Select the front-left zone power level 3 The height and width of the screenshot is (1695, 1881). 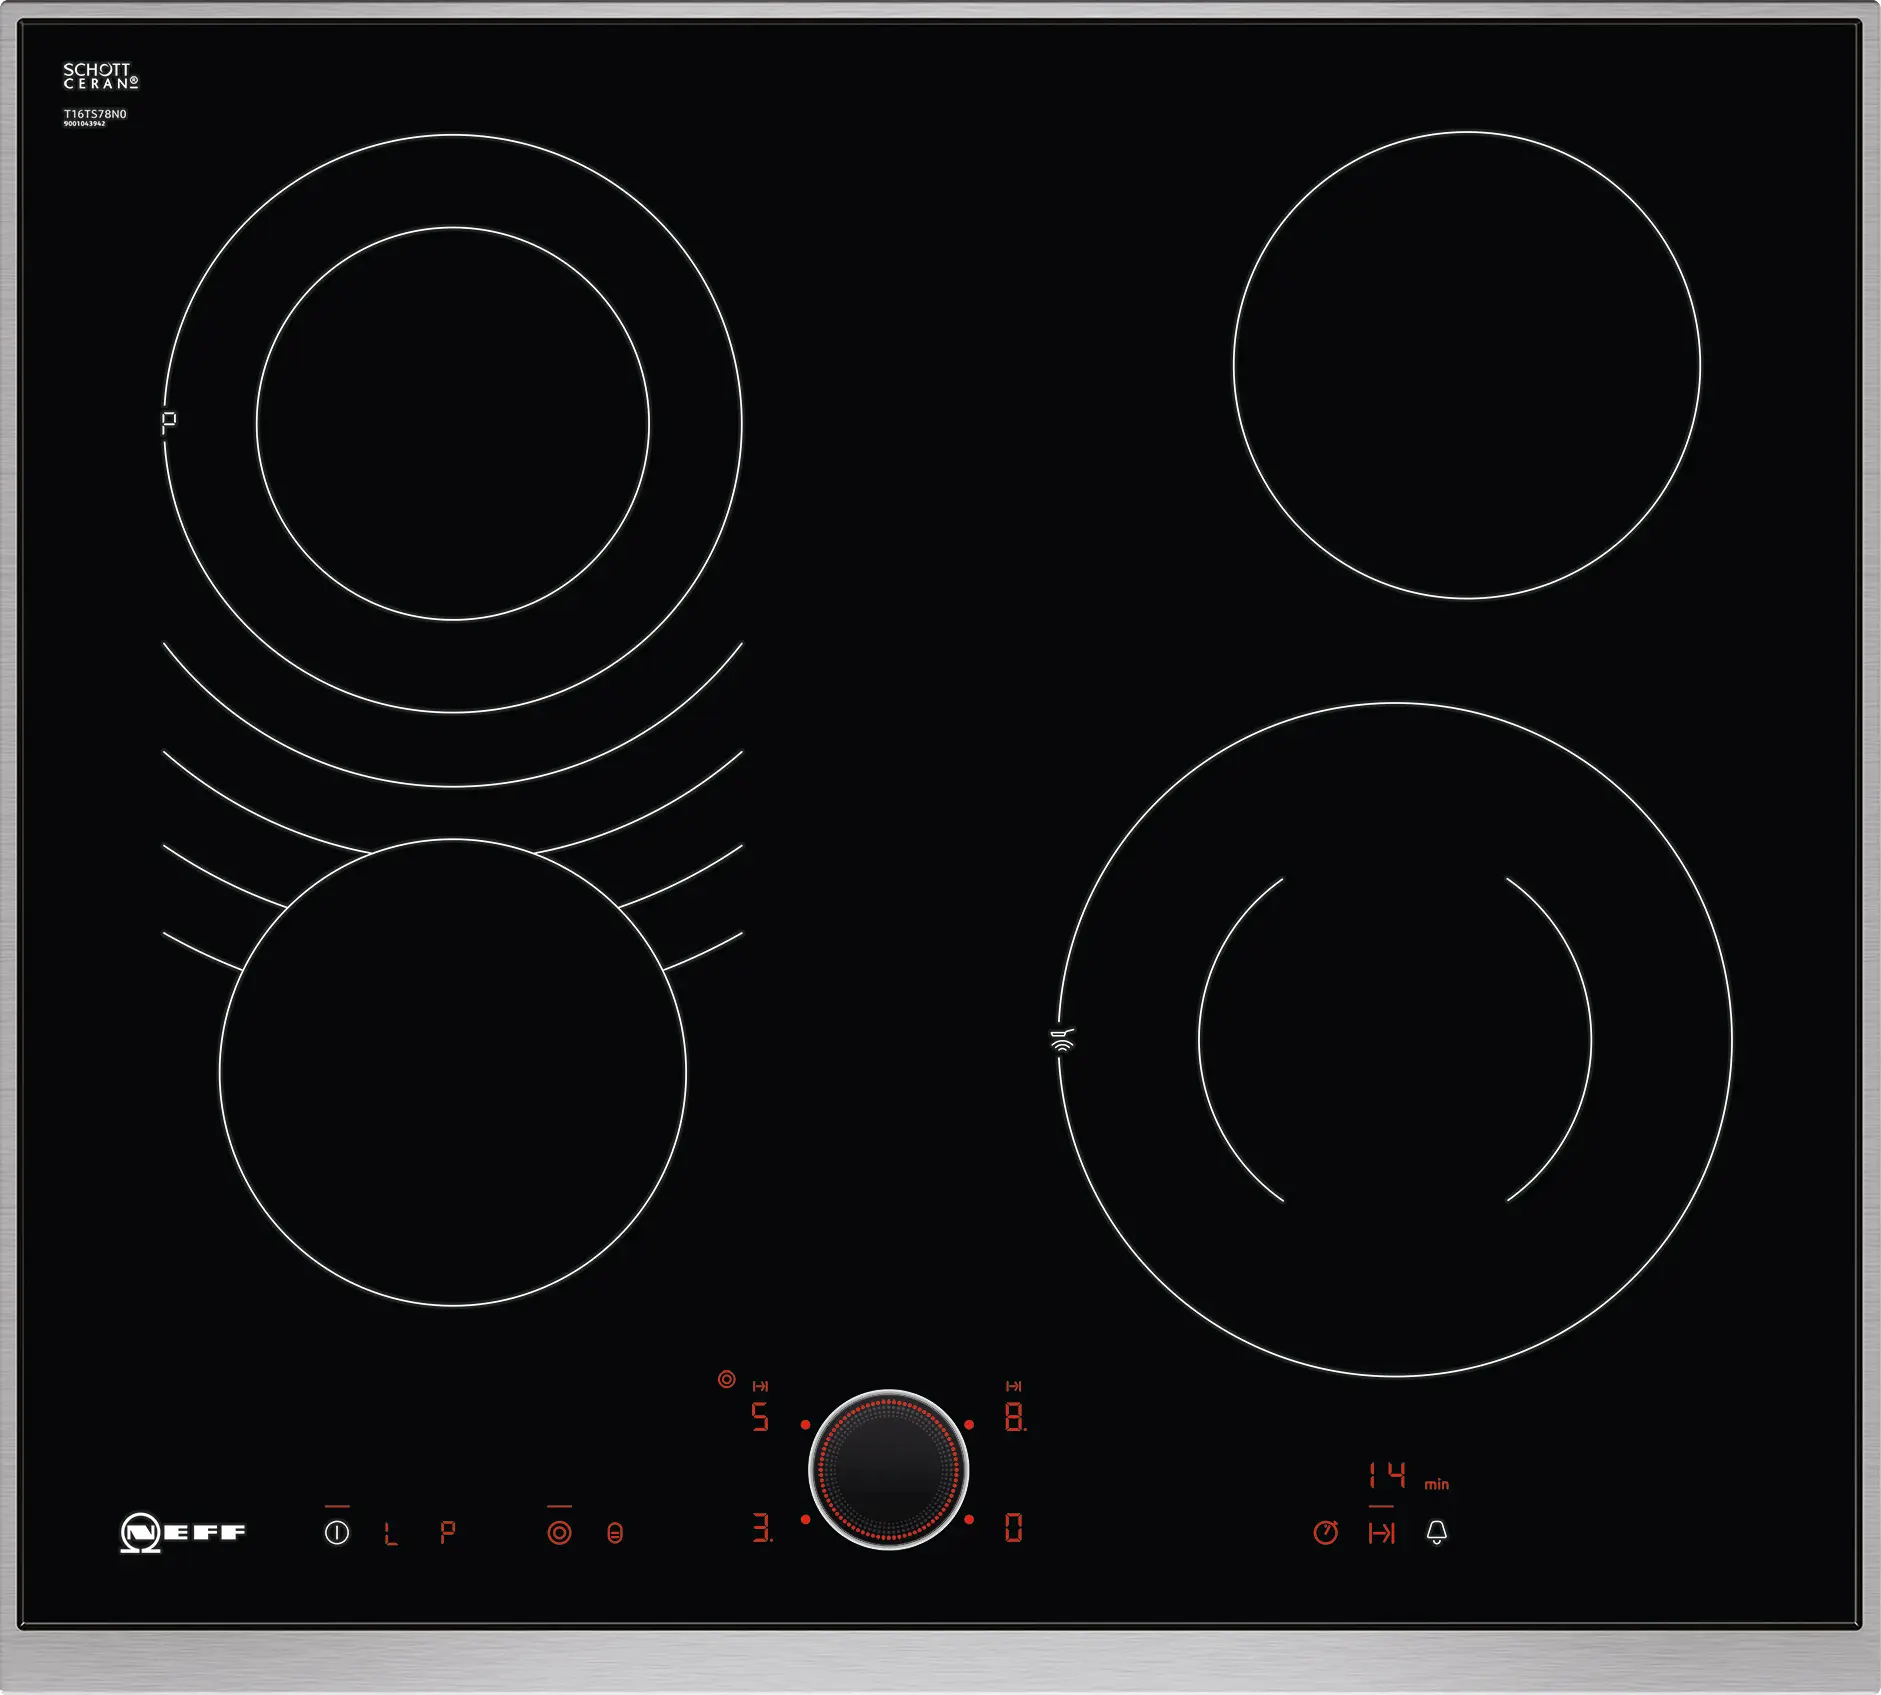click(761, 1527)
